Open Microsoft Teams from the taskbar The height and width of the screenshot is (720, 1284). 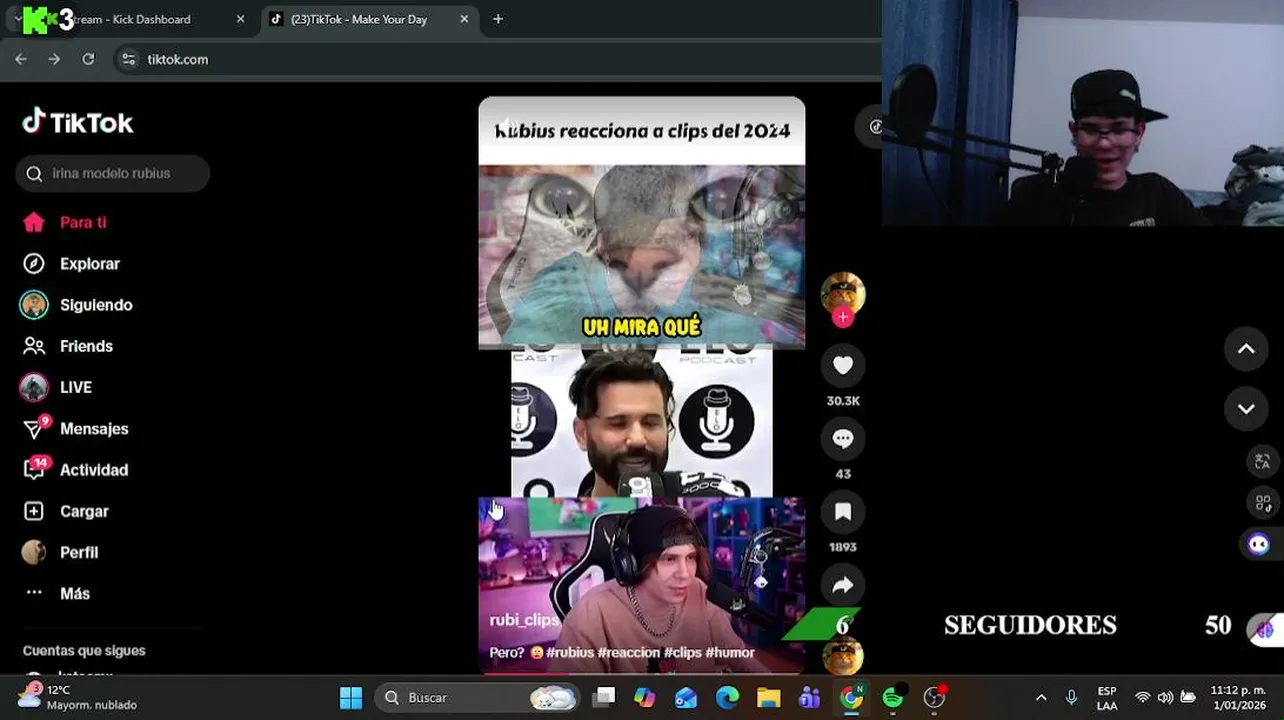click(809, 697)
